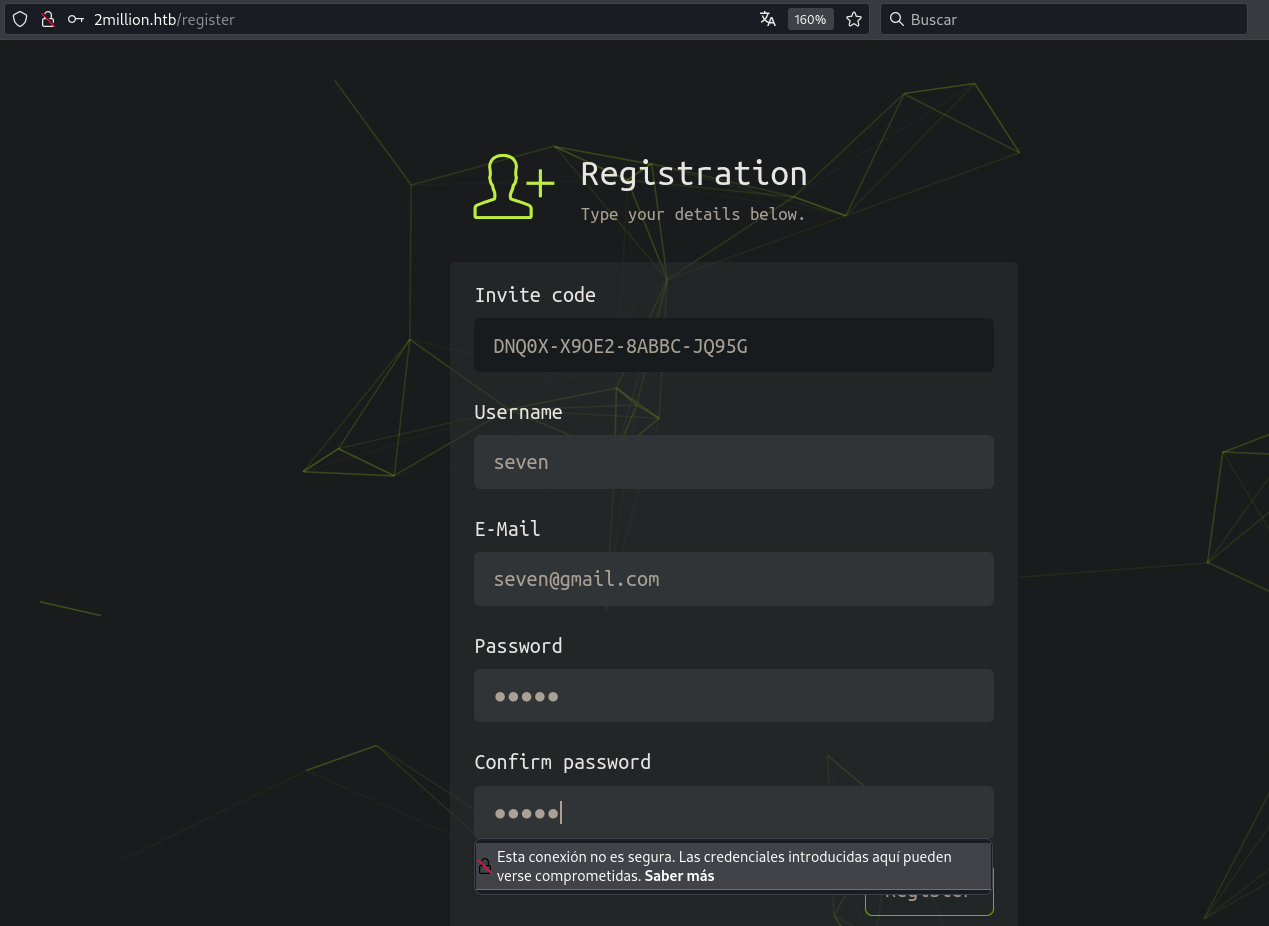Image resolution: width=1269 pixels, height=926 pixels.
Task: Click the tracking protection shield icon
Action: (x=20, y=19)
